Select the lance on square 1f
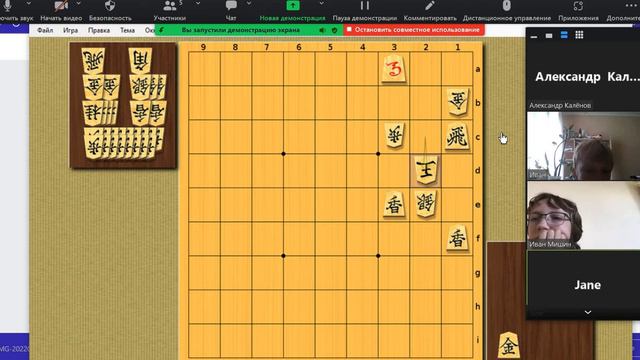Image resolution: width=640 pixels, height=360 pixels. coord(458,238)
